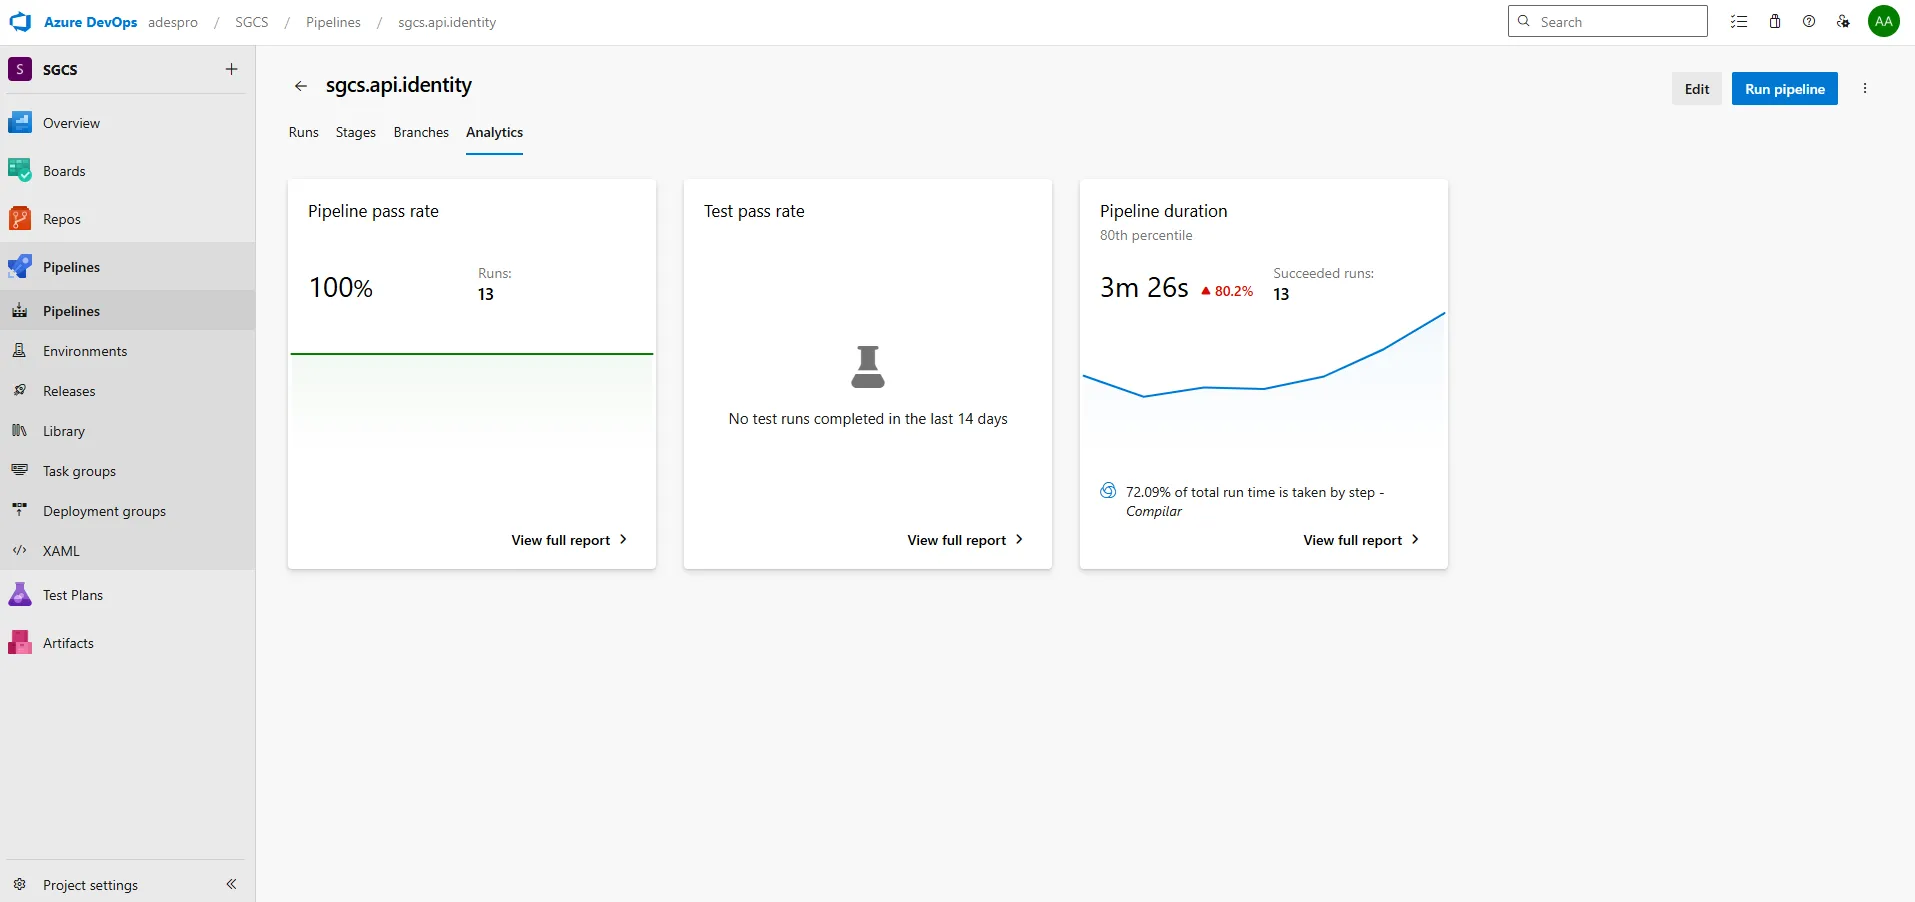Open the User settings icon

pos(1843,22)
